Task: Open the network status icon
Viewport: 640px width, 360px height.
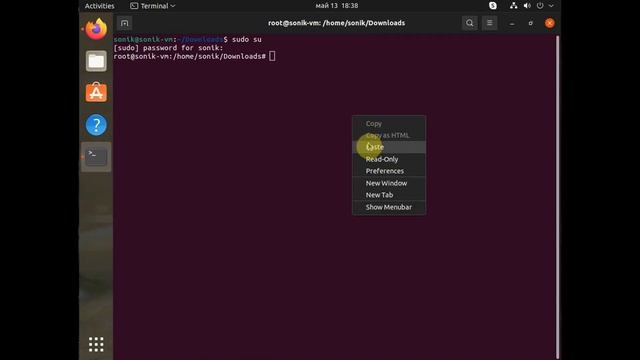Action: pyautogui.click(x=513, y=6)
